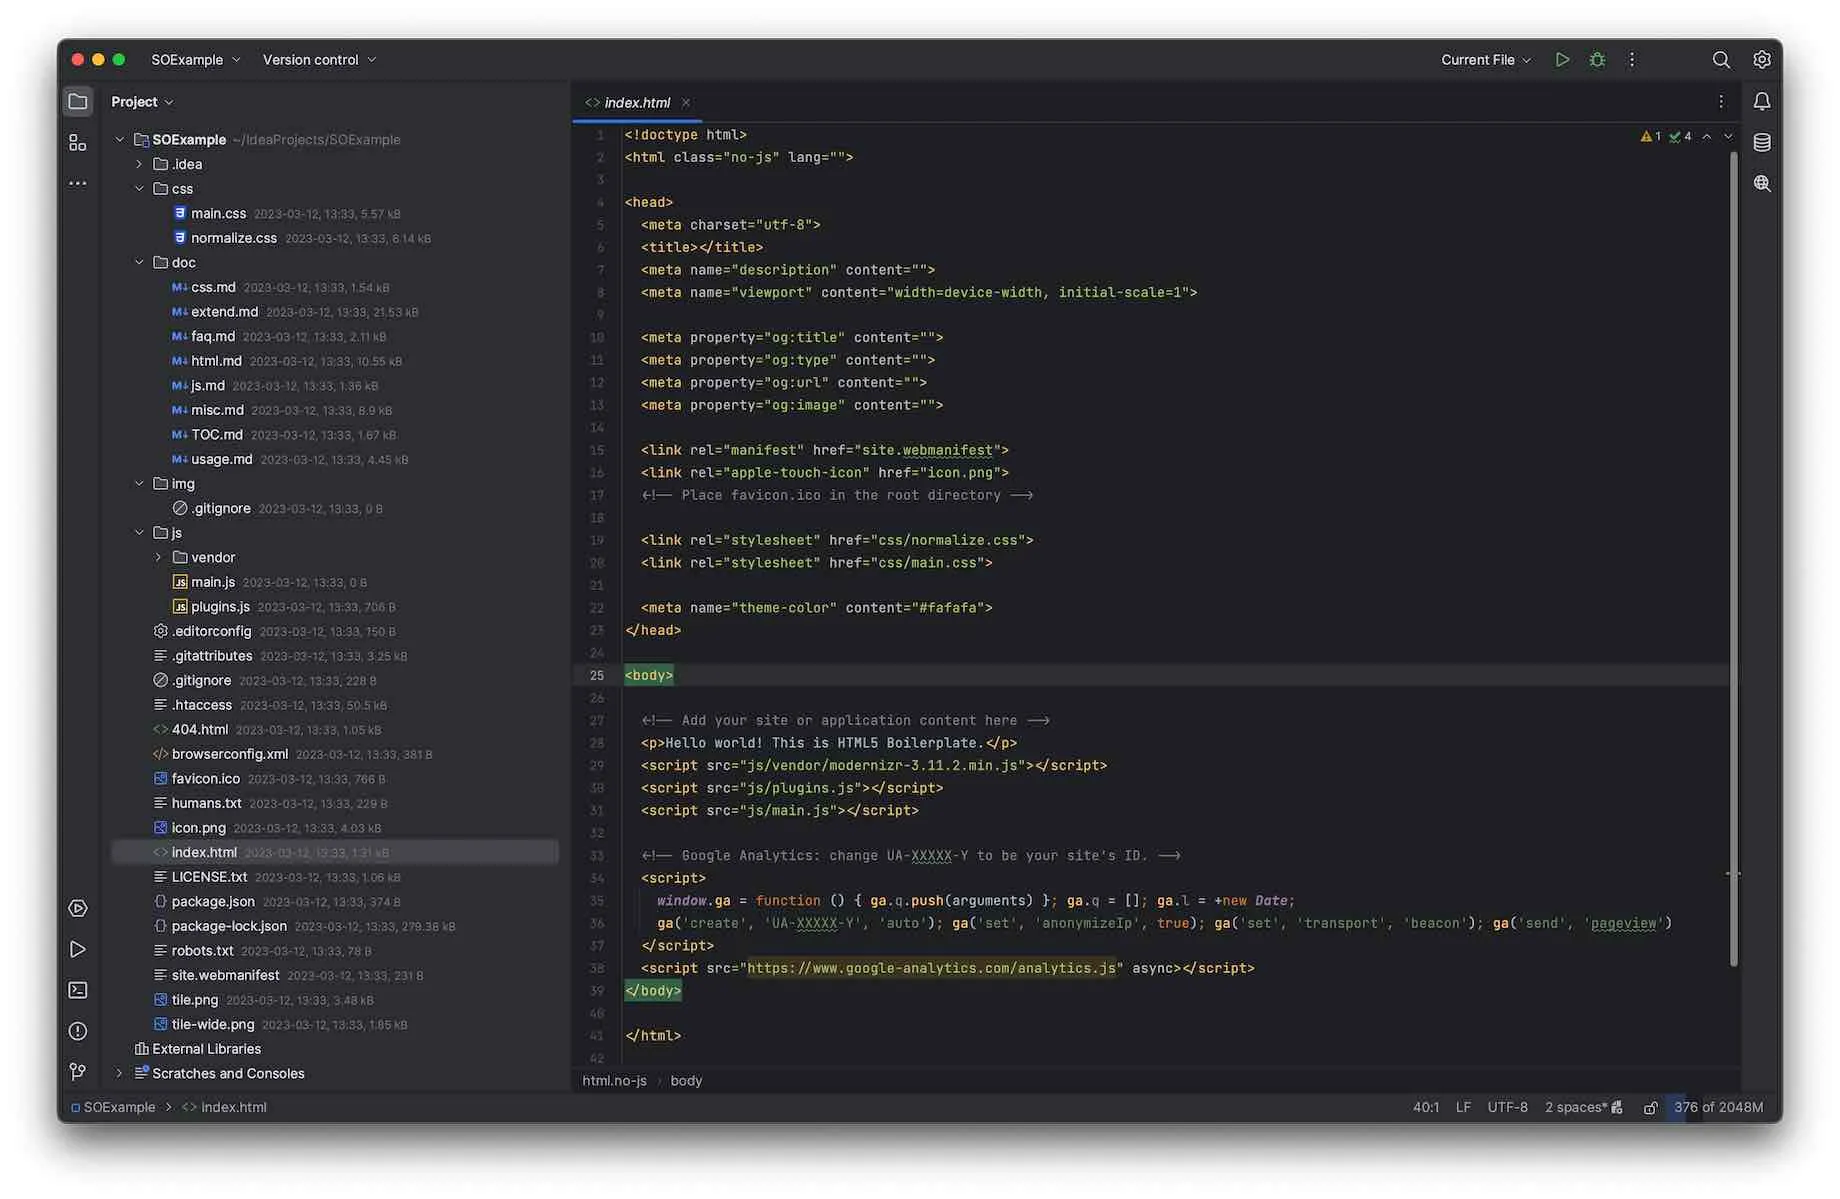Change UTF-8 file encoding
Viewport: 1840px width, 1199px height.
tap(1507, 1108)
